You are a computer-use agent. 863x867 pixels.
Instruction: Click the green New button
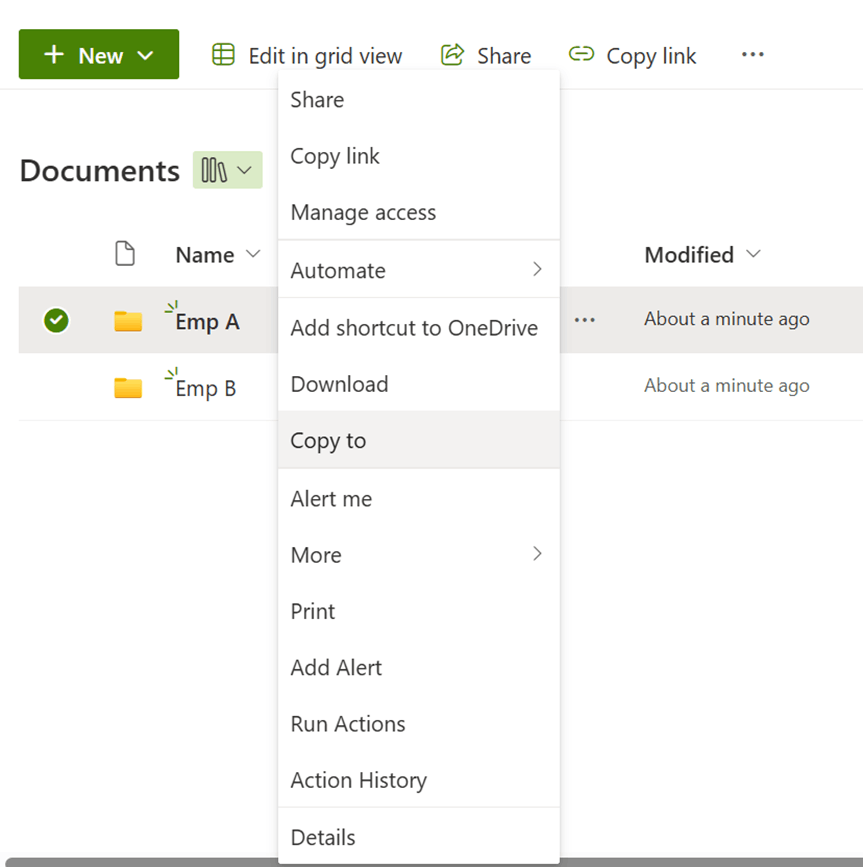pos(99,54)
